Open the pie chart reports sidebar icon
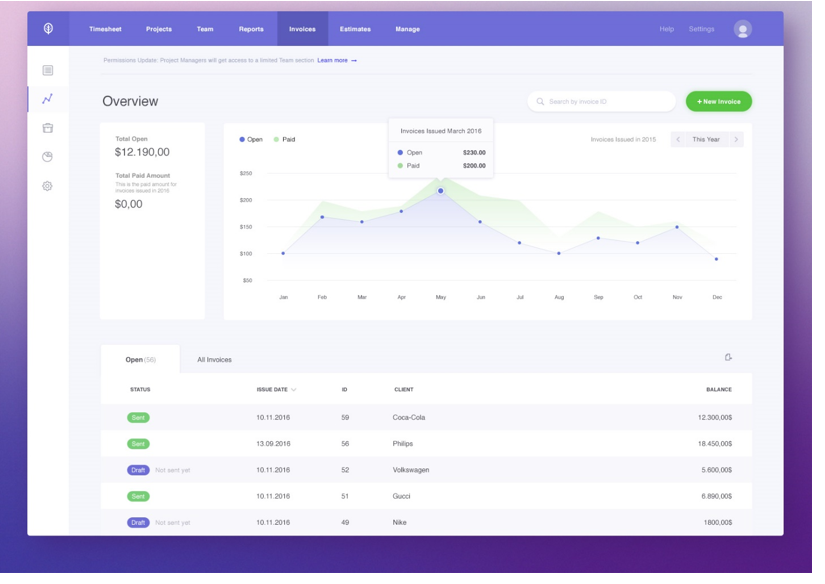 tap(46, 156)
